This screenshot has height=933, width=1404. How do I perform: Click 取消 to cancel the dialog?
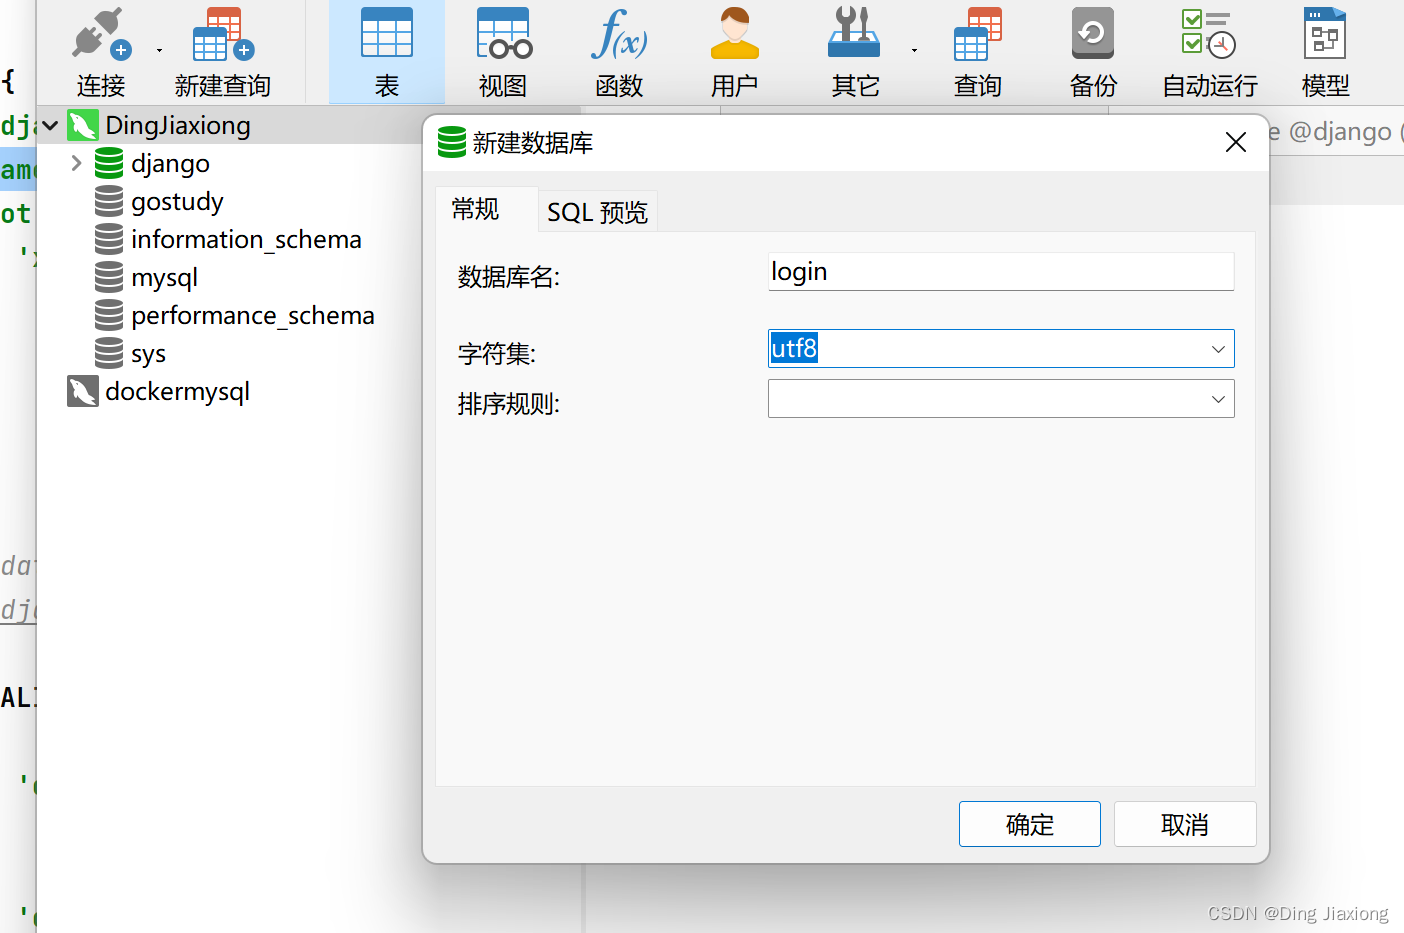pos(1185,824)
